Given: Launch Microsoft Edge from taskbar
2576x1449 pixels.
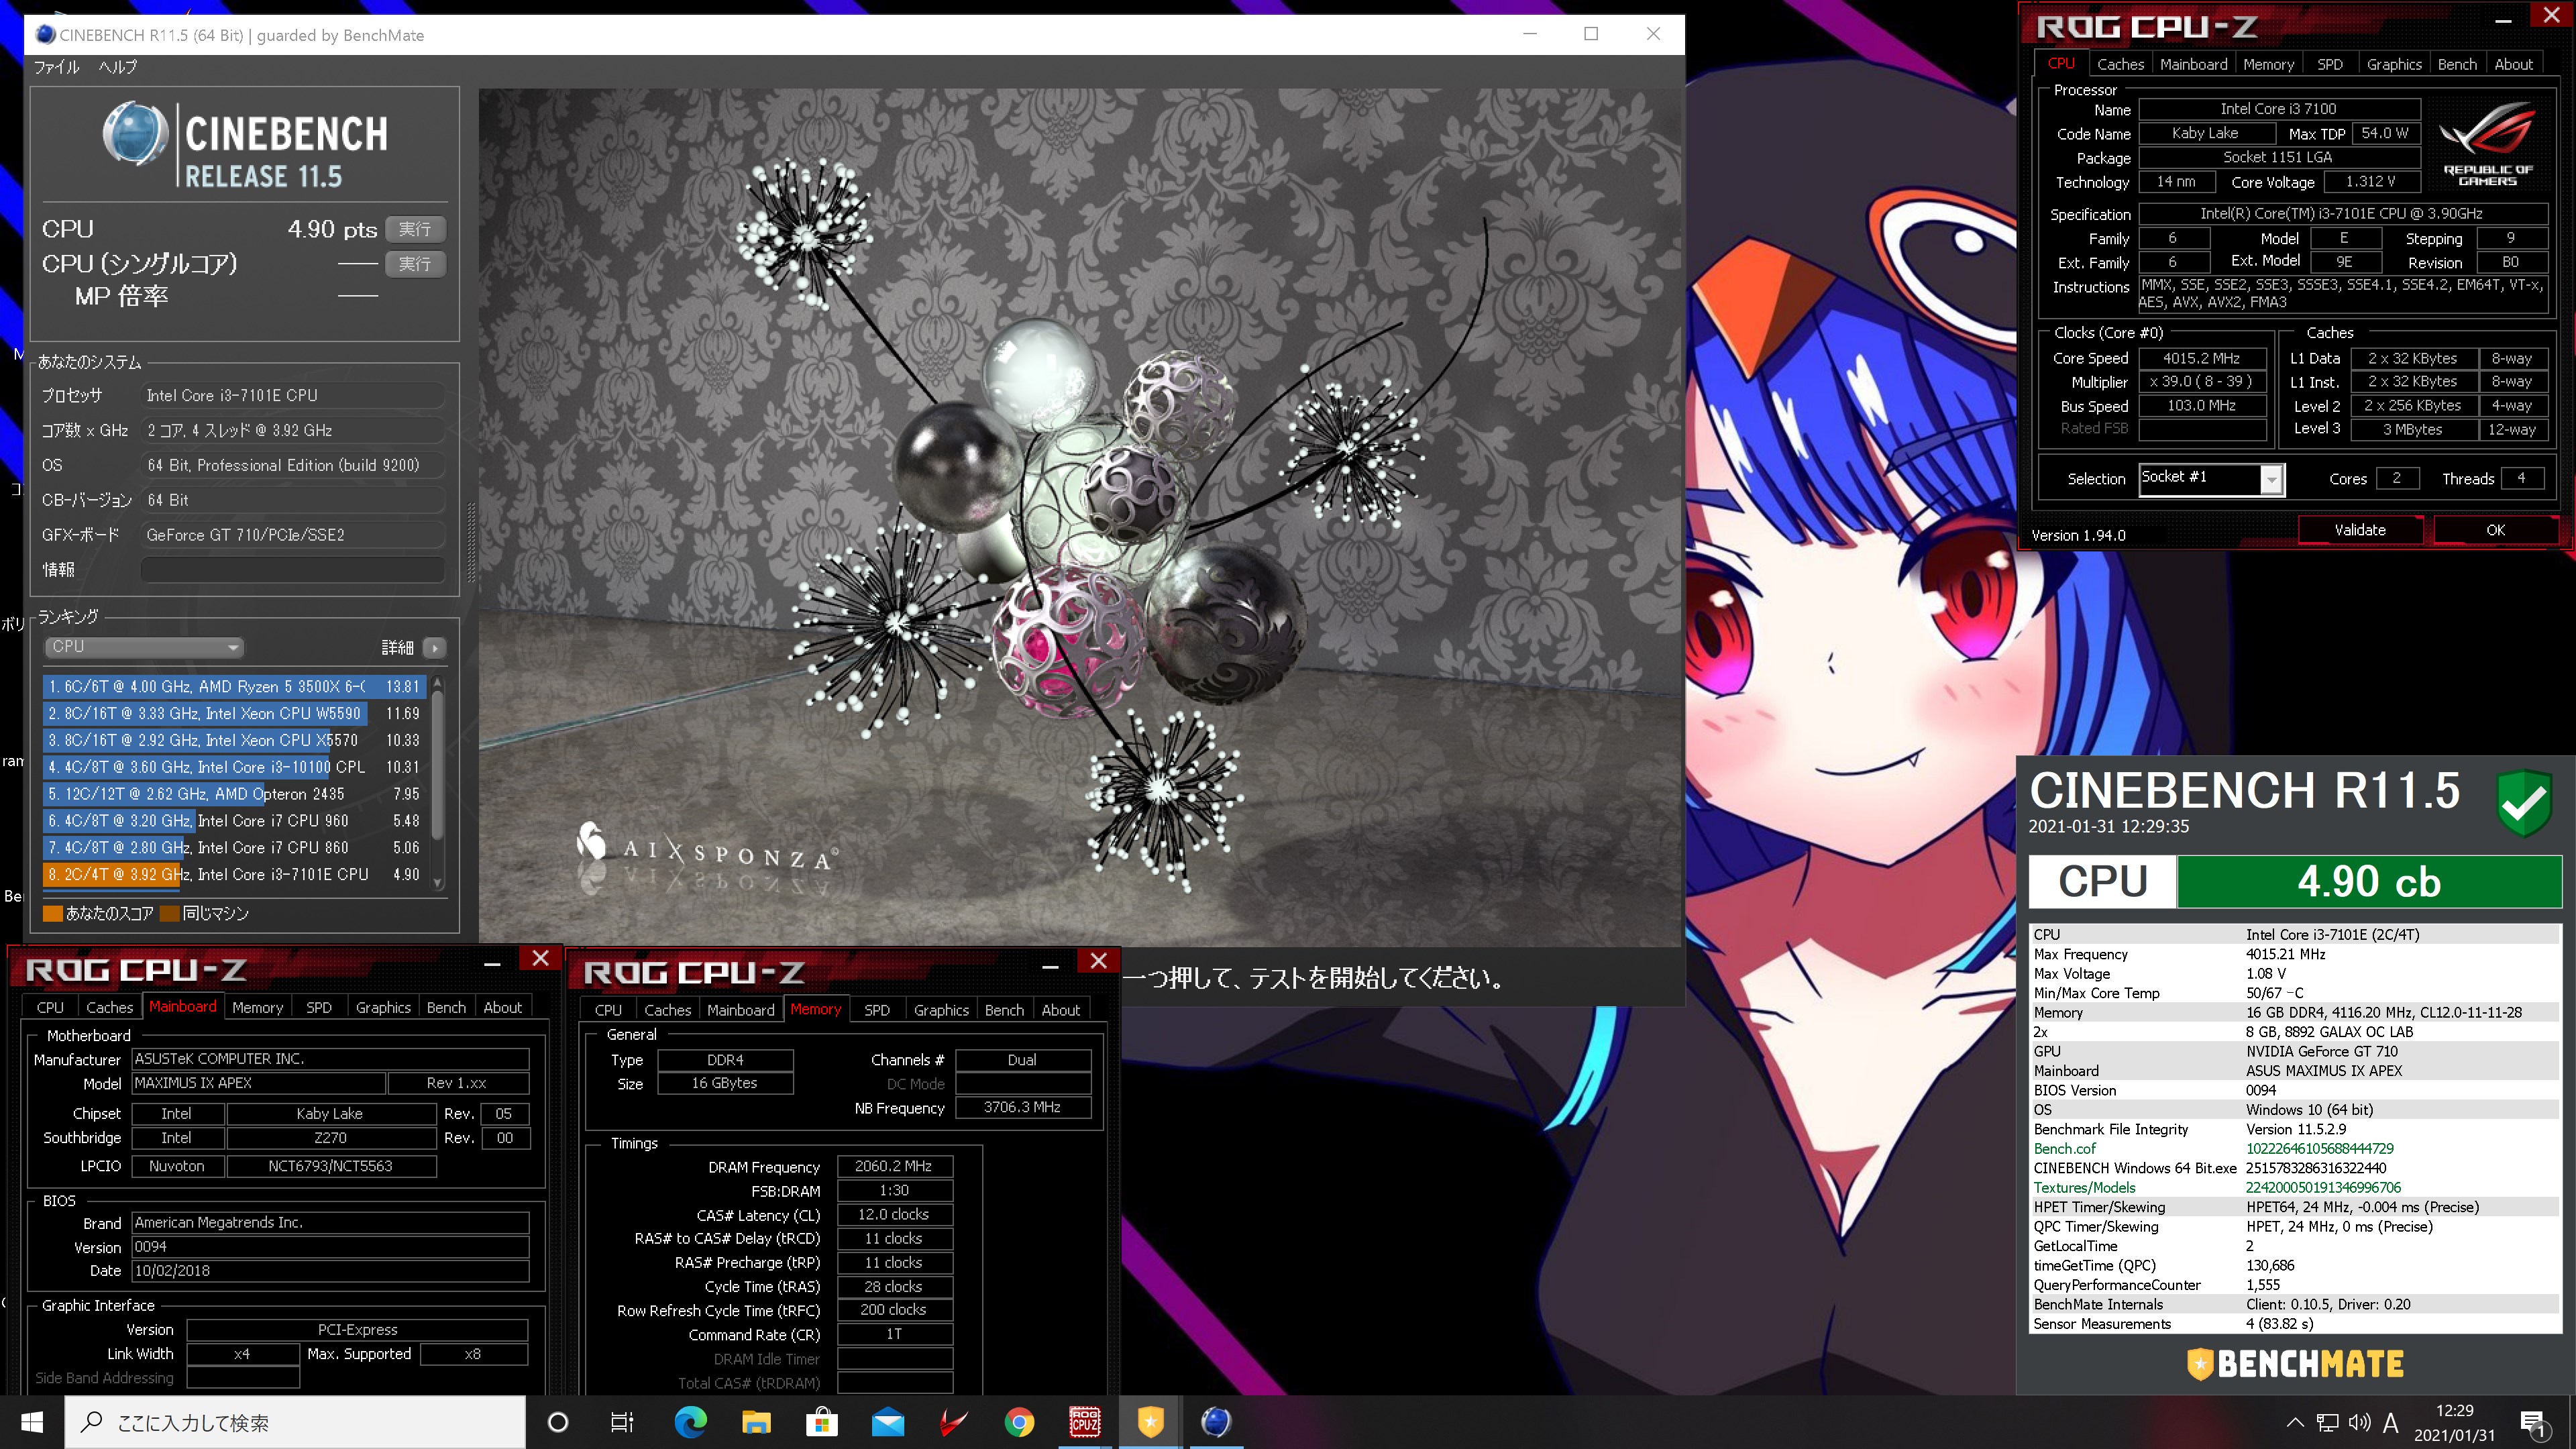Looking at the screenshot, I should coord(690,1422).
